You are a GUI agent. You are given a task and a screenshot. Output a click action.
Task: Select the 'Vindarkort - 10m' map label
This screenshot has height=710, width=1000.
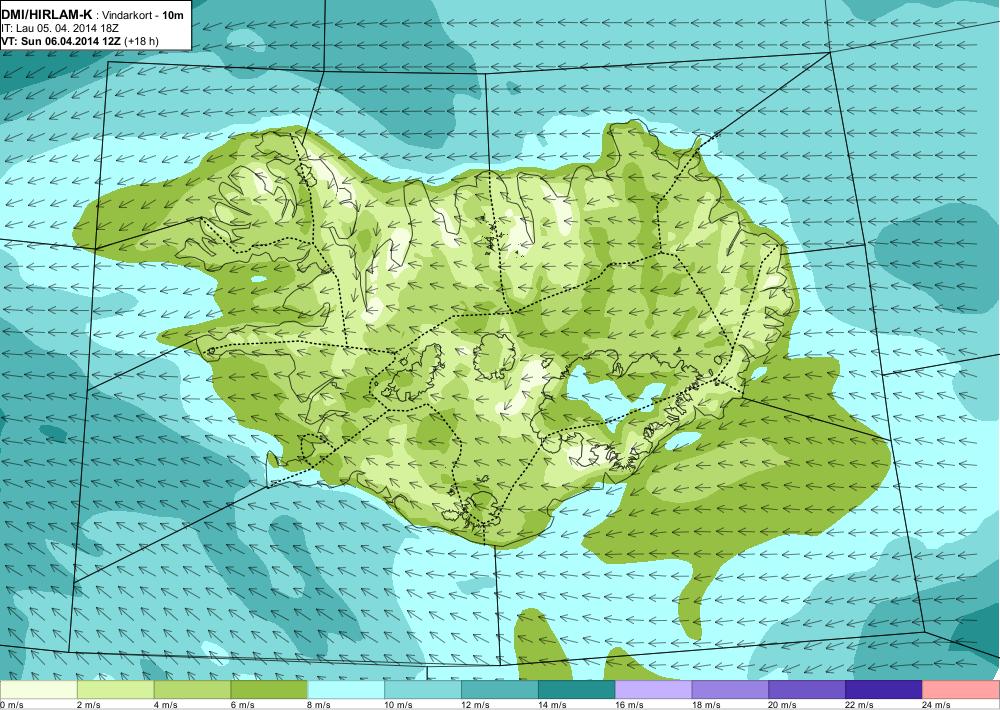coord(143,14)
